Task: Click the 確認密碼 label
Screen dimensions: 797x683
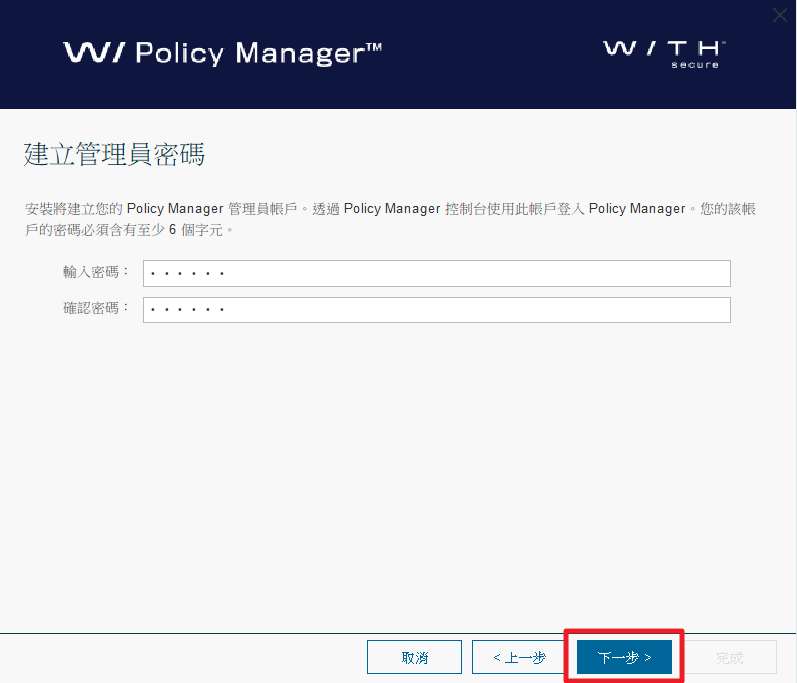Action: click(x=96, y=308)
